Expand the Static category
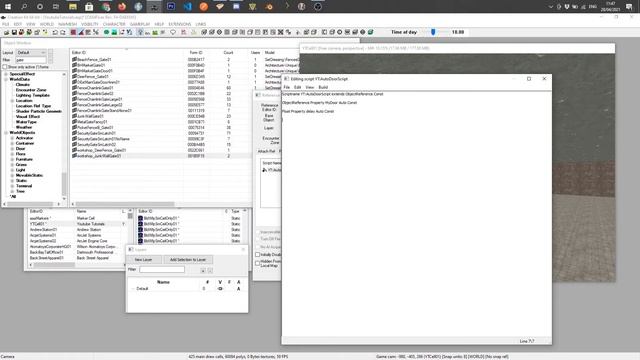The image size is (640, 360). tap(12, 180)
